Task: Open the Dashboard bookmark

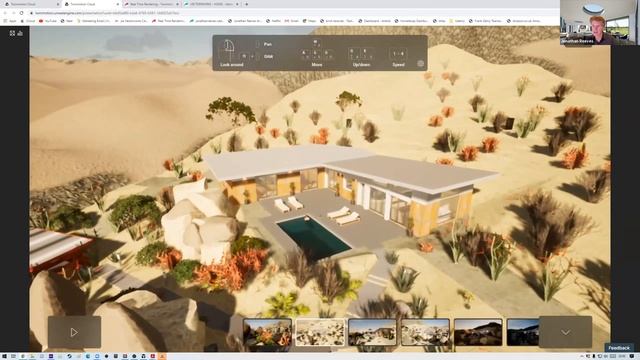Action: click(375, 21)
